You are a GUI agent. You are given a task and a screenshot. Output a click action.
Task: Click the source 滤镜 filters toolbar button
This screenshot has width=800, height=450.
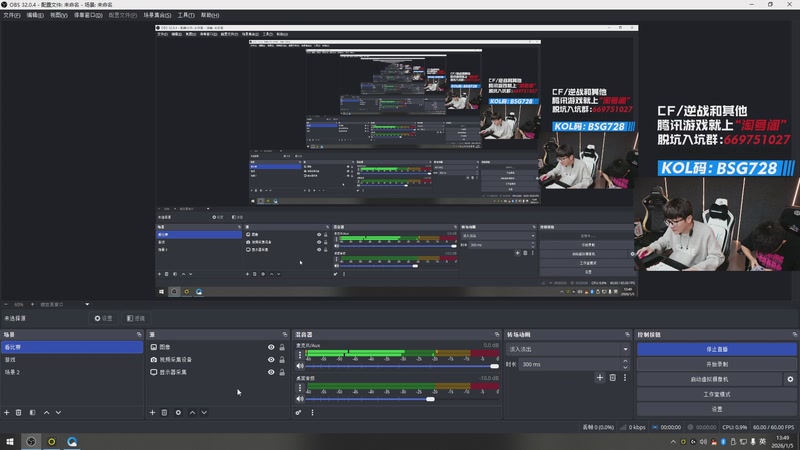[136, 318]
